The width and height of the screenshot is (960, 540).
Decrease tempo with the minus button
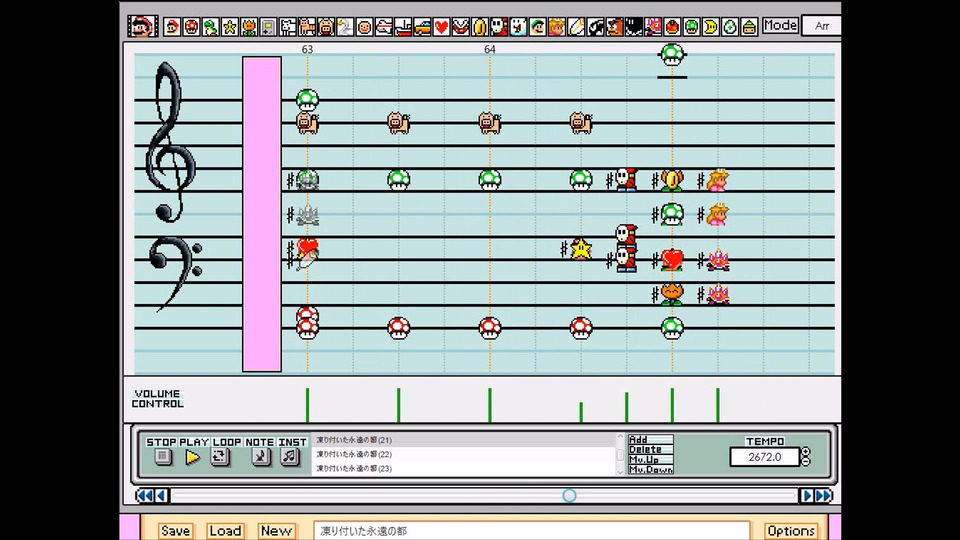[806, 461]
